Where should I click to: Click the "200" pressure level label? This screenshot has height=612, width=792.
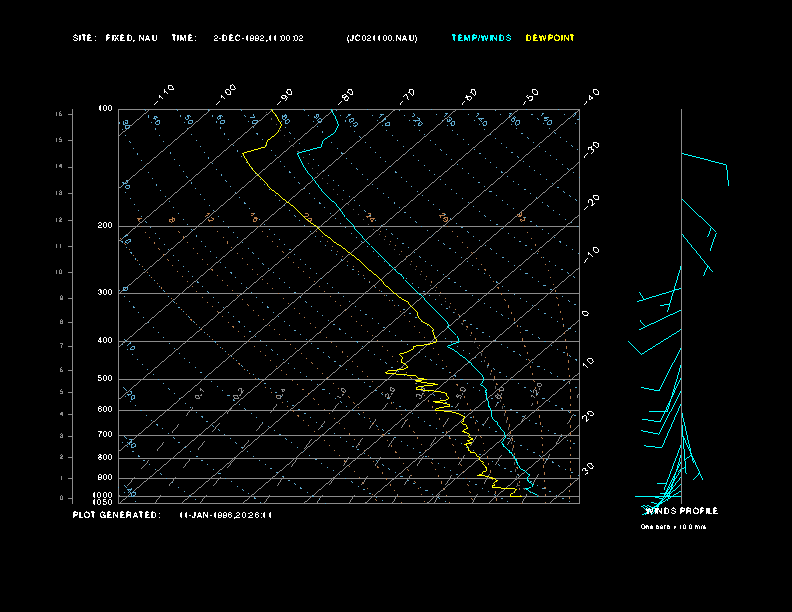pos(105,225)
